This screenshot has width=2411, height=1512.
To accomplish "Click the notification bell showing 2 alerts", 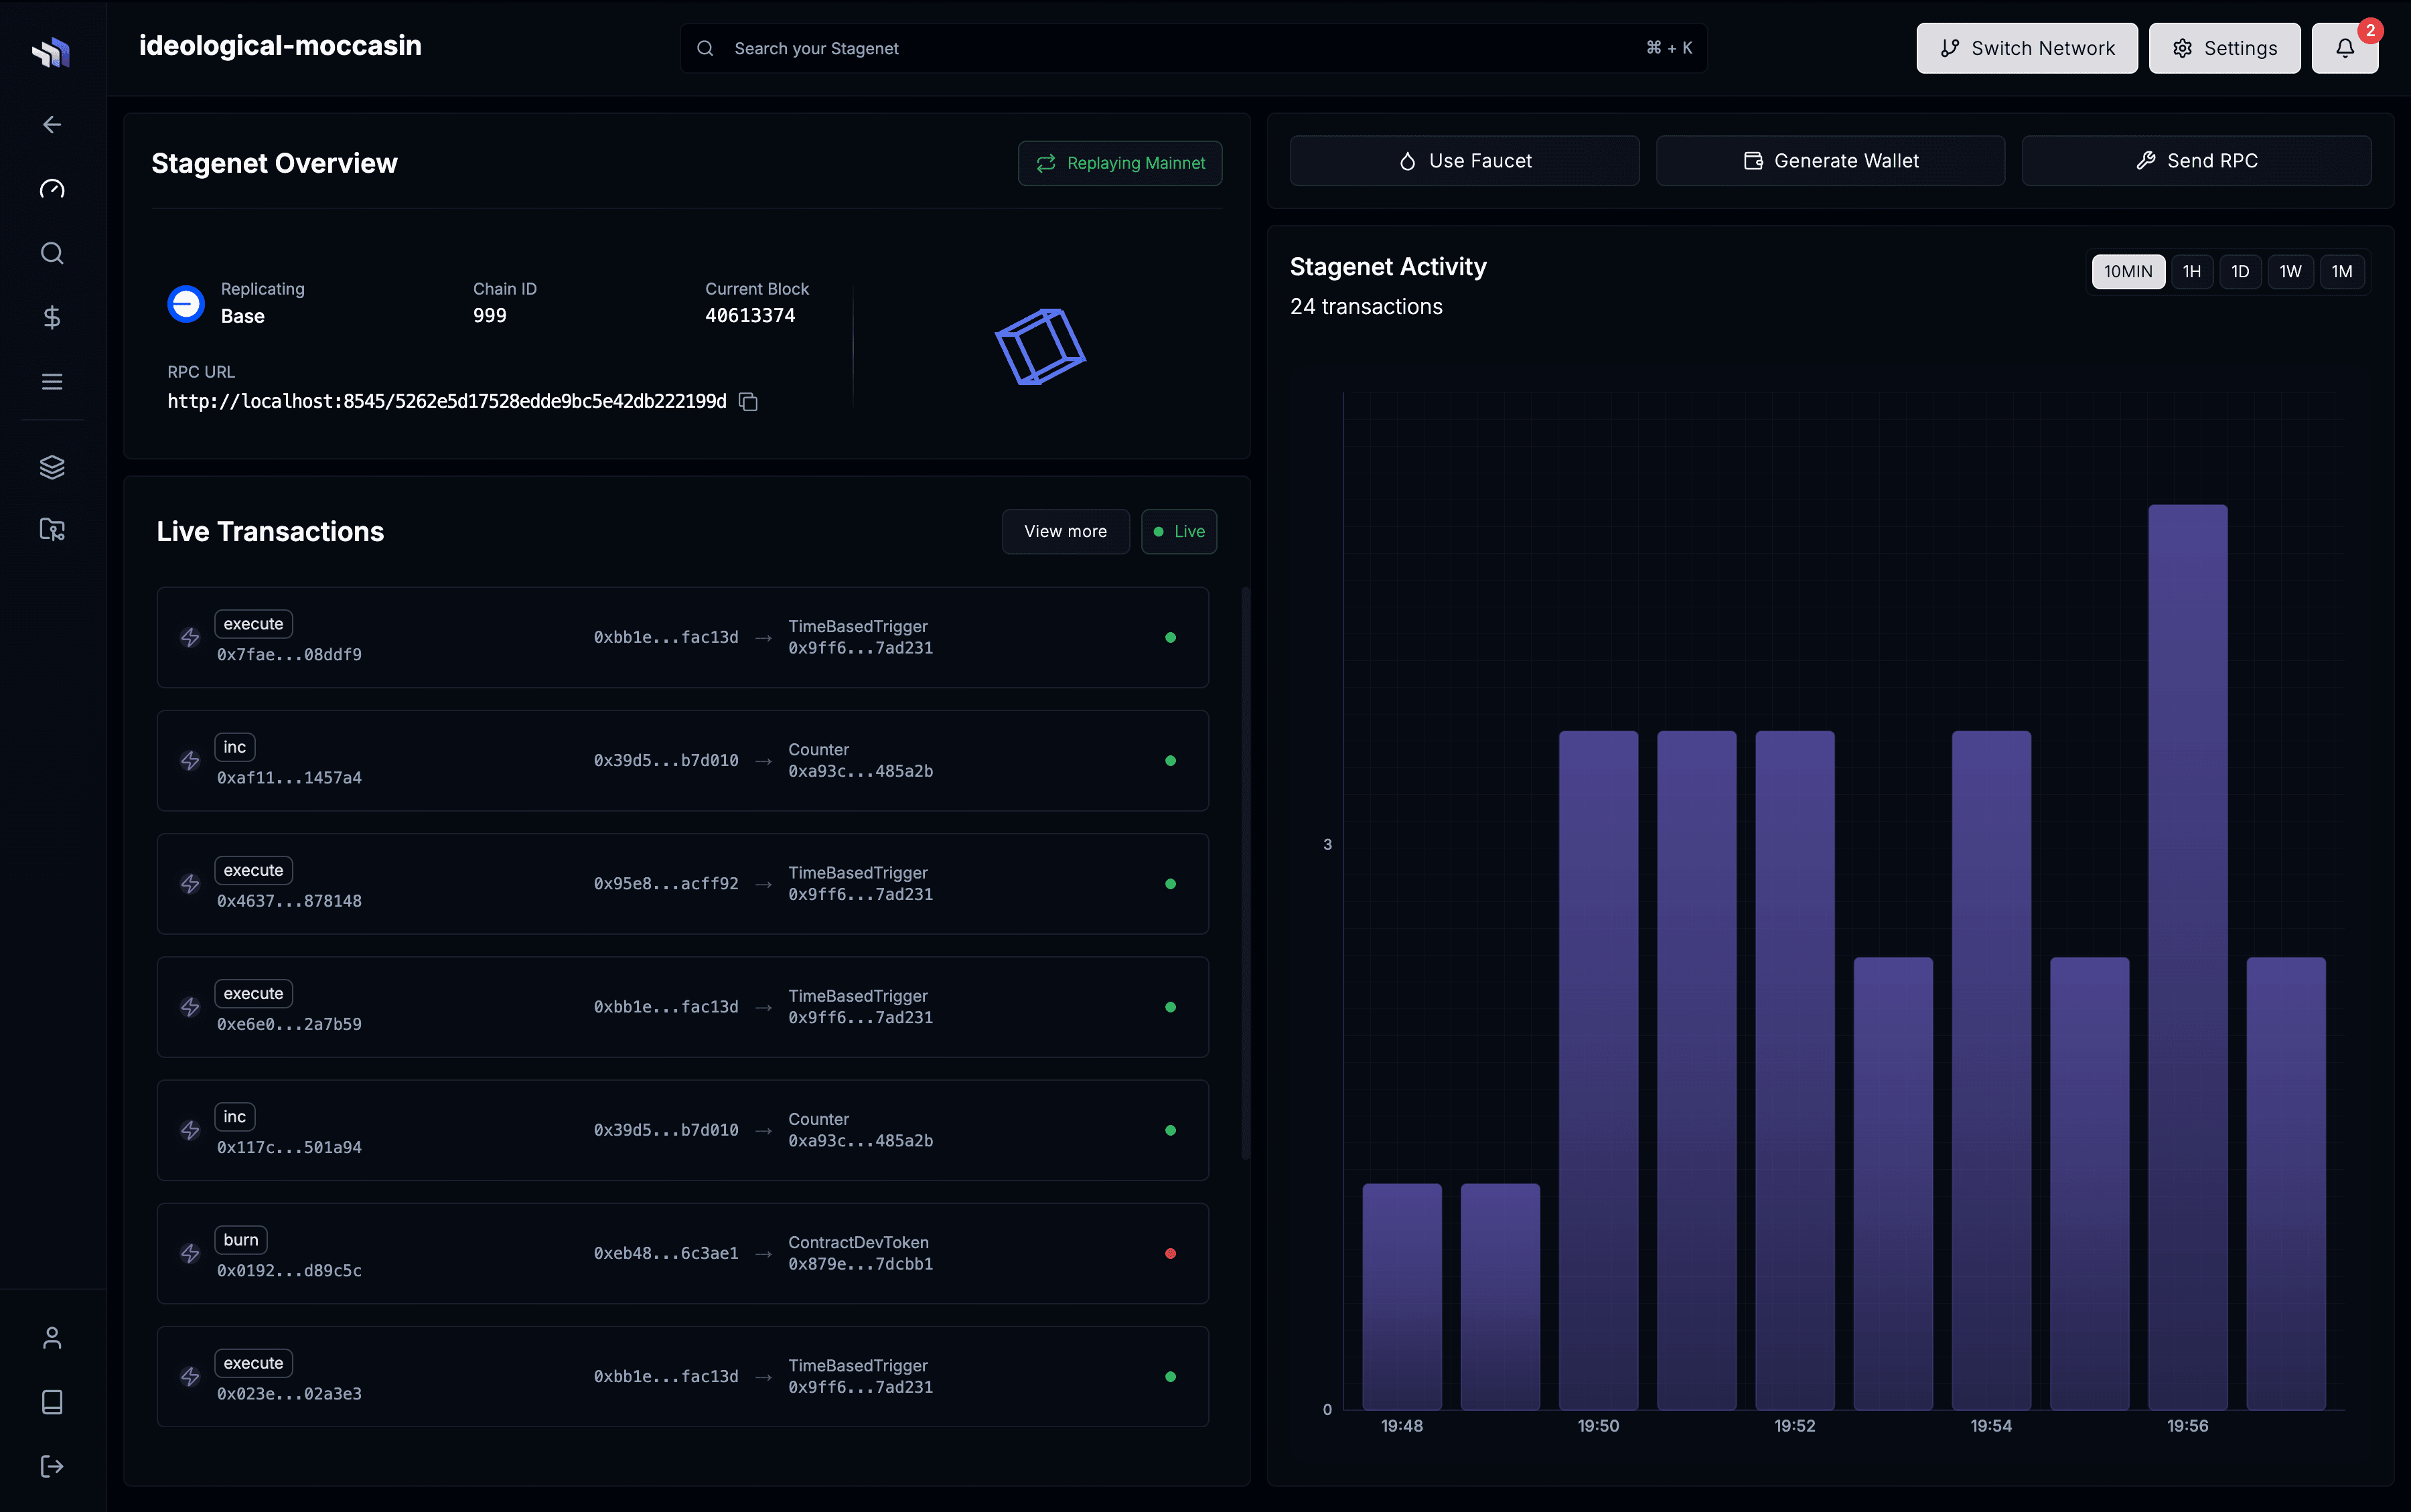I will (x=2345, y=47).
